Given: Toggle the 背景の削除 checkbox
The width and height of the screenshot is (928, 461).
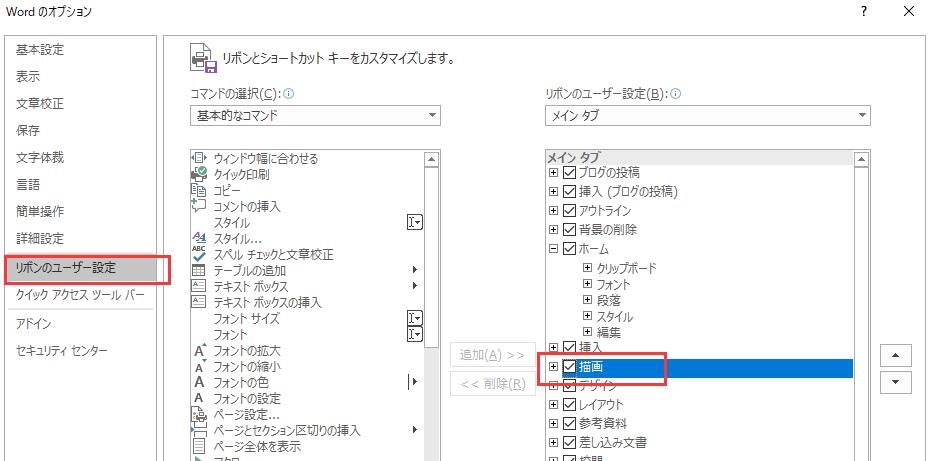Looking at the screenshot, I should point(569,230).
